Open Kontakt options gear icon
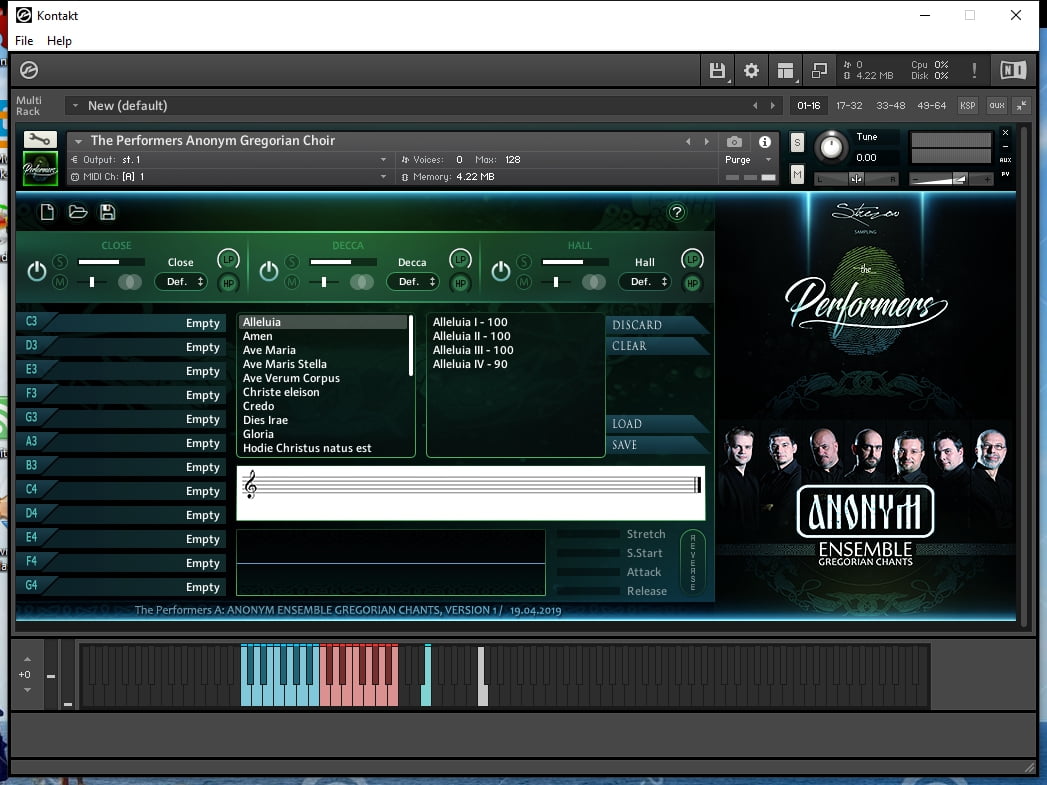Image resolution: width=1047 pixels, height=785 pixels. tap(751, 70)
